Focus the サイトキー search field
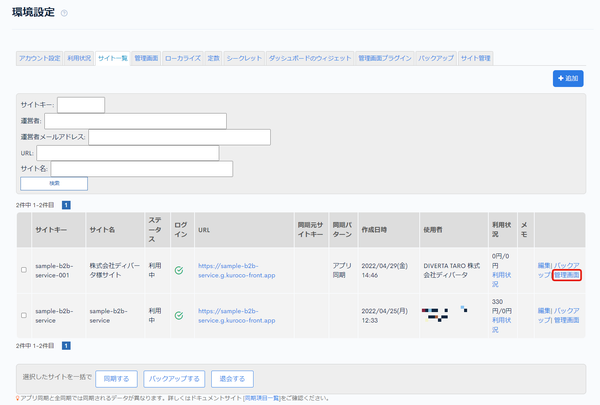This screenshot has width=600, height=405. point(81,105)
